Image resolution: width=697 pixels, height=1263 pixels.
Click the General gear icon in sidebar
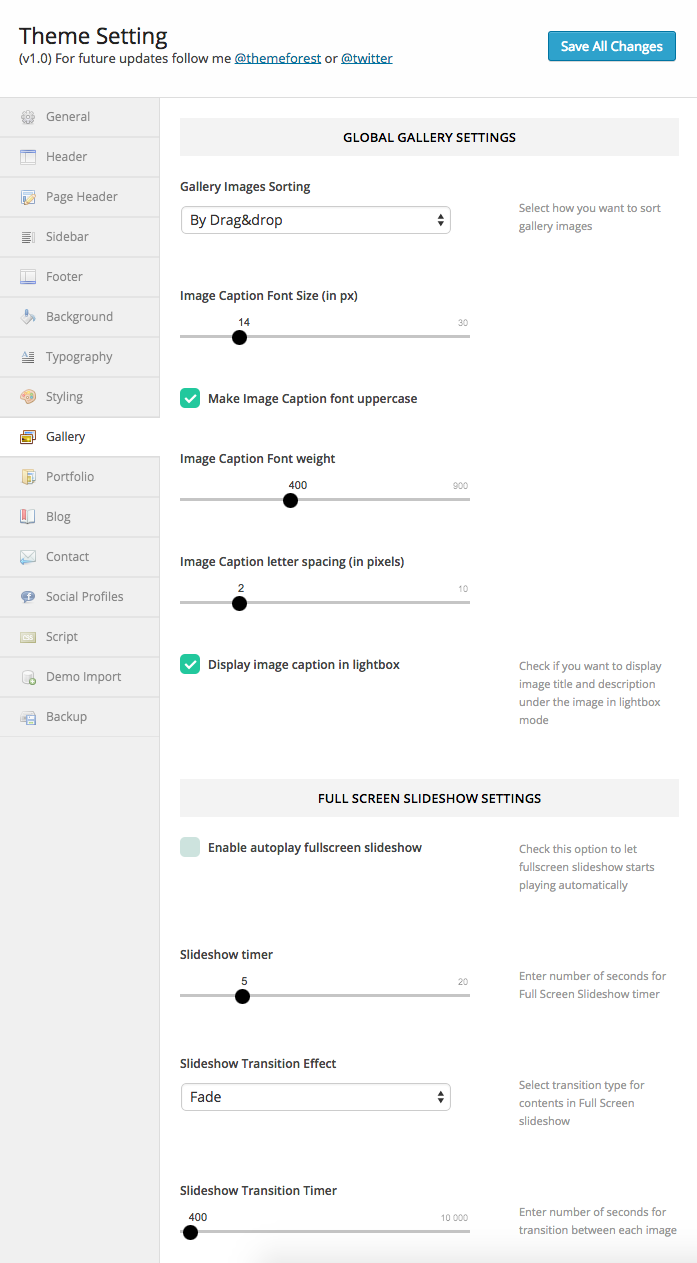[28, 117]
